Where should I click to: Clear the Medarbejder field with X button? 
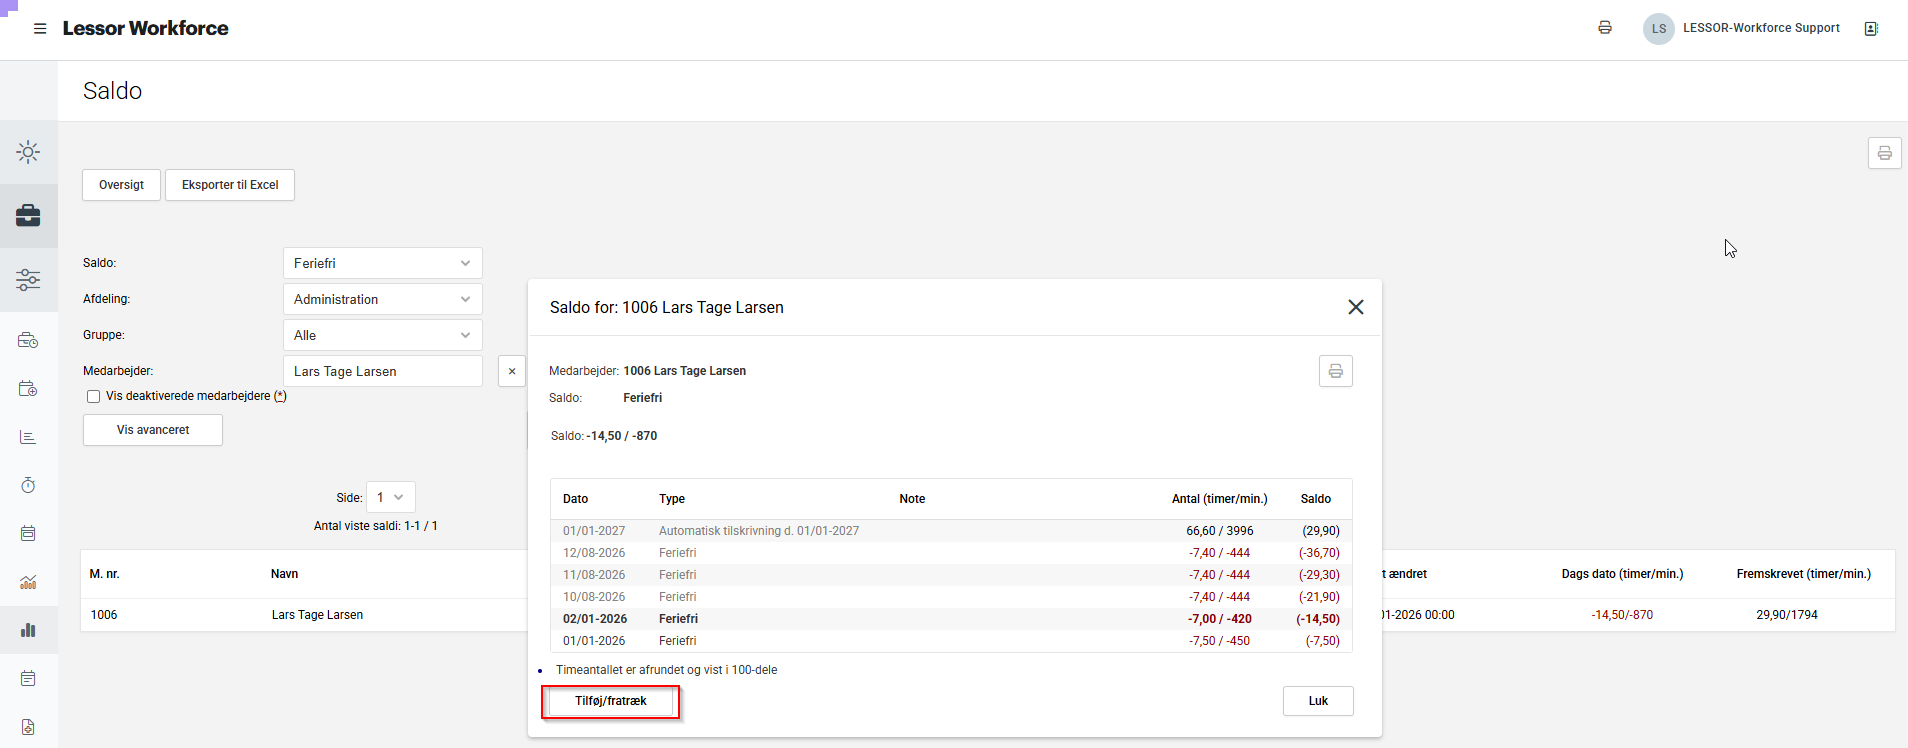512,371
